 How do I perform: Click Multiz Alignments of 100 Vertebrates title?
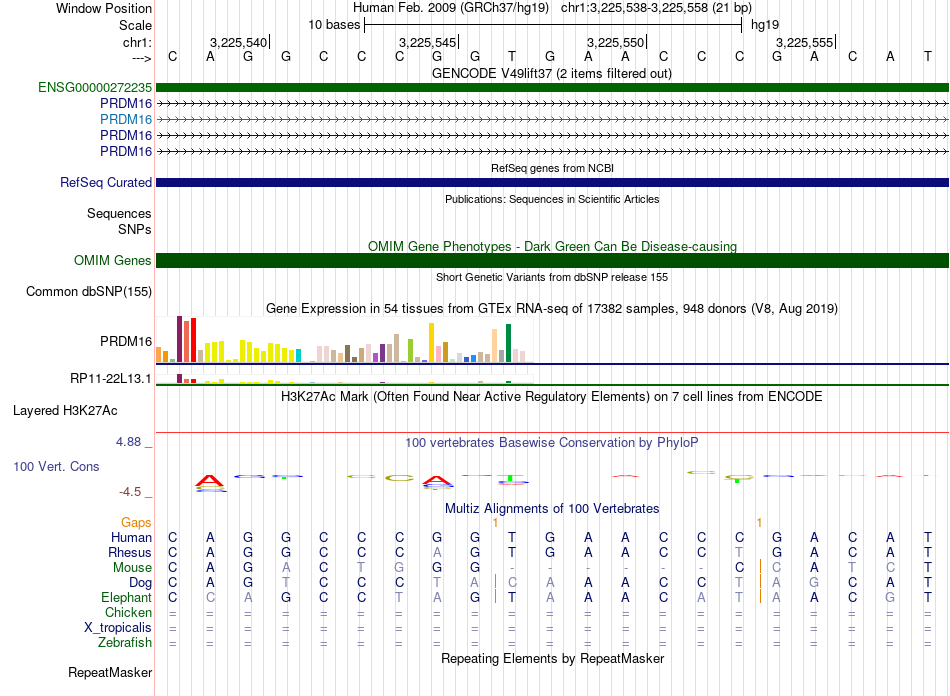(552, 508)
